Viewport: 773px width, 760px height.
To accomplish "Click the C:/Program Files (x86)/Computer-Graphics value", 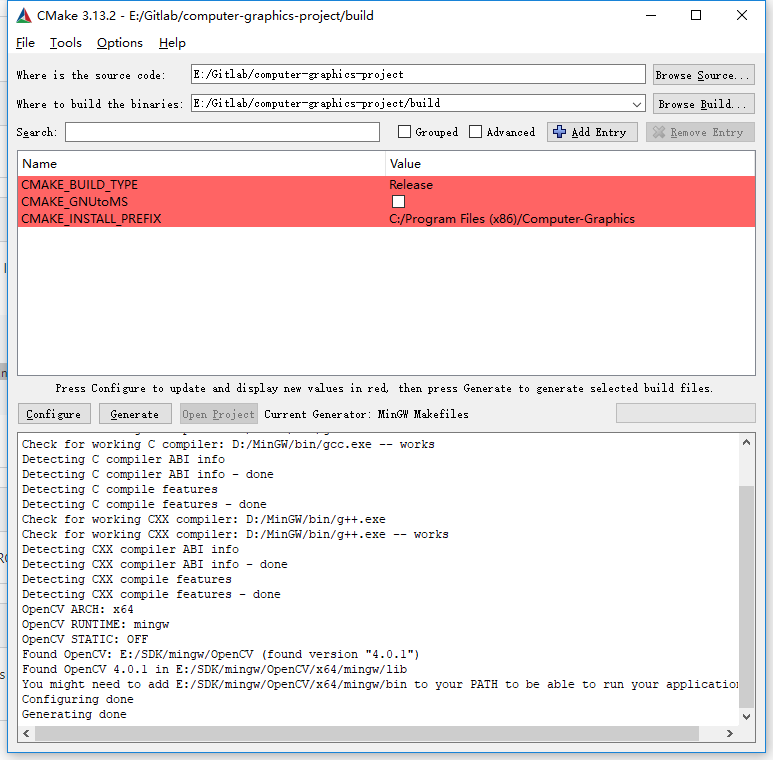I will click(x=512, y=219).
